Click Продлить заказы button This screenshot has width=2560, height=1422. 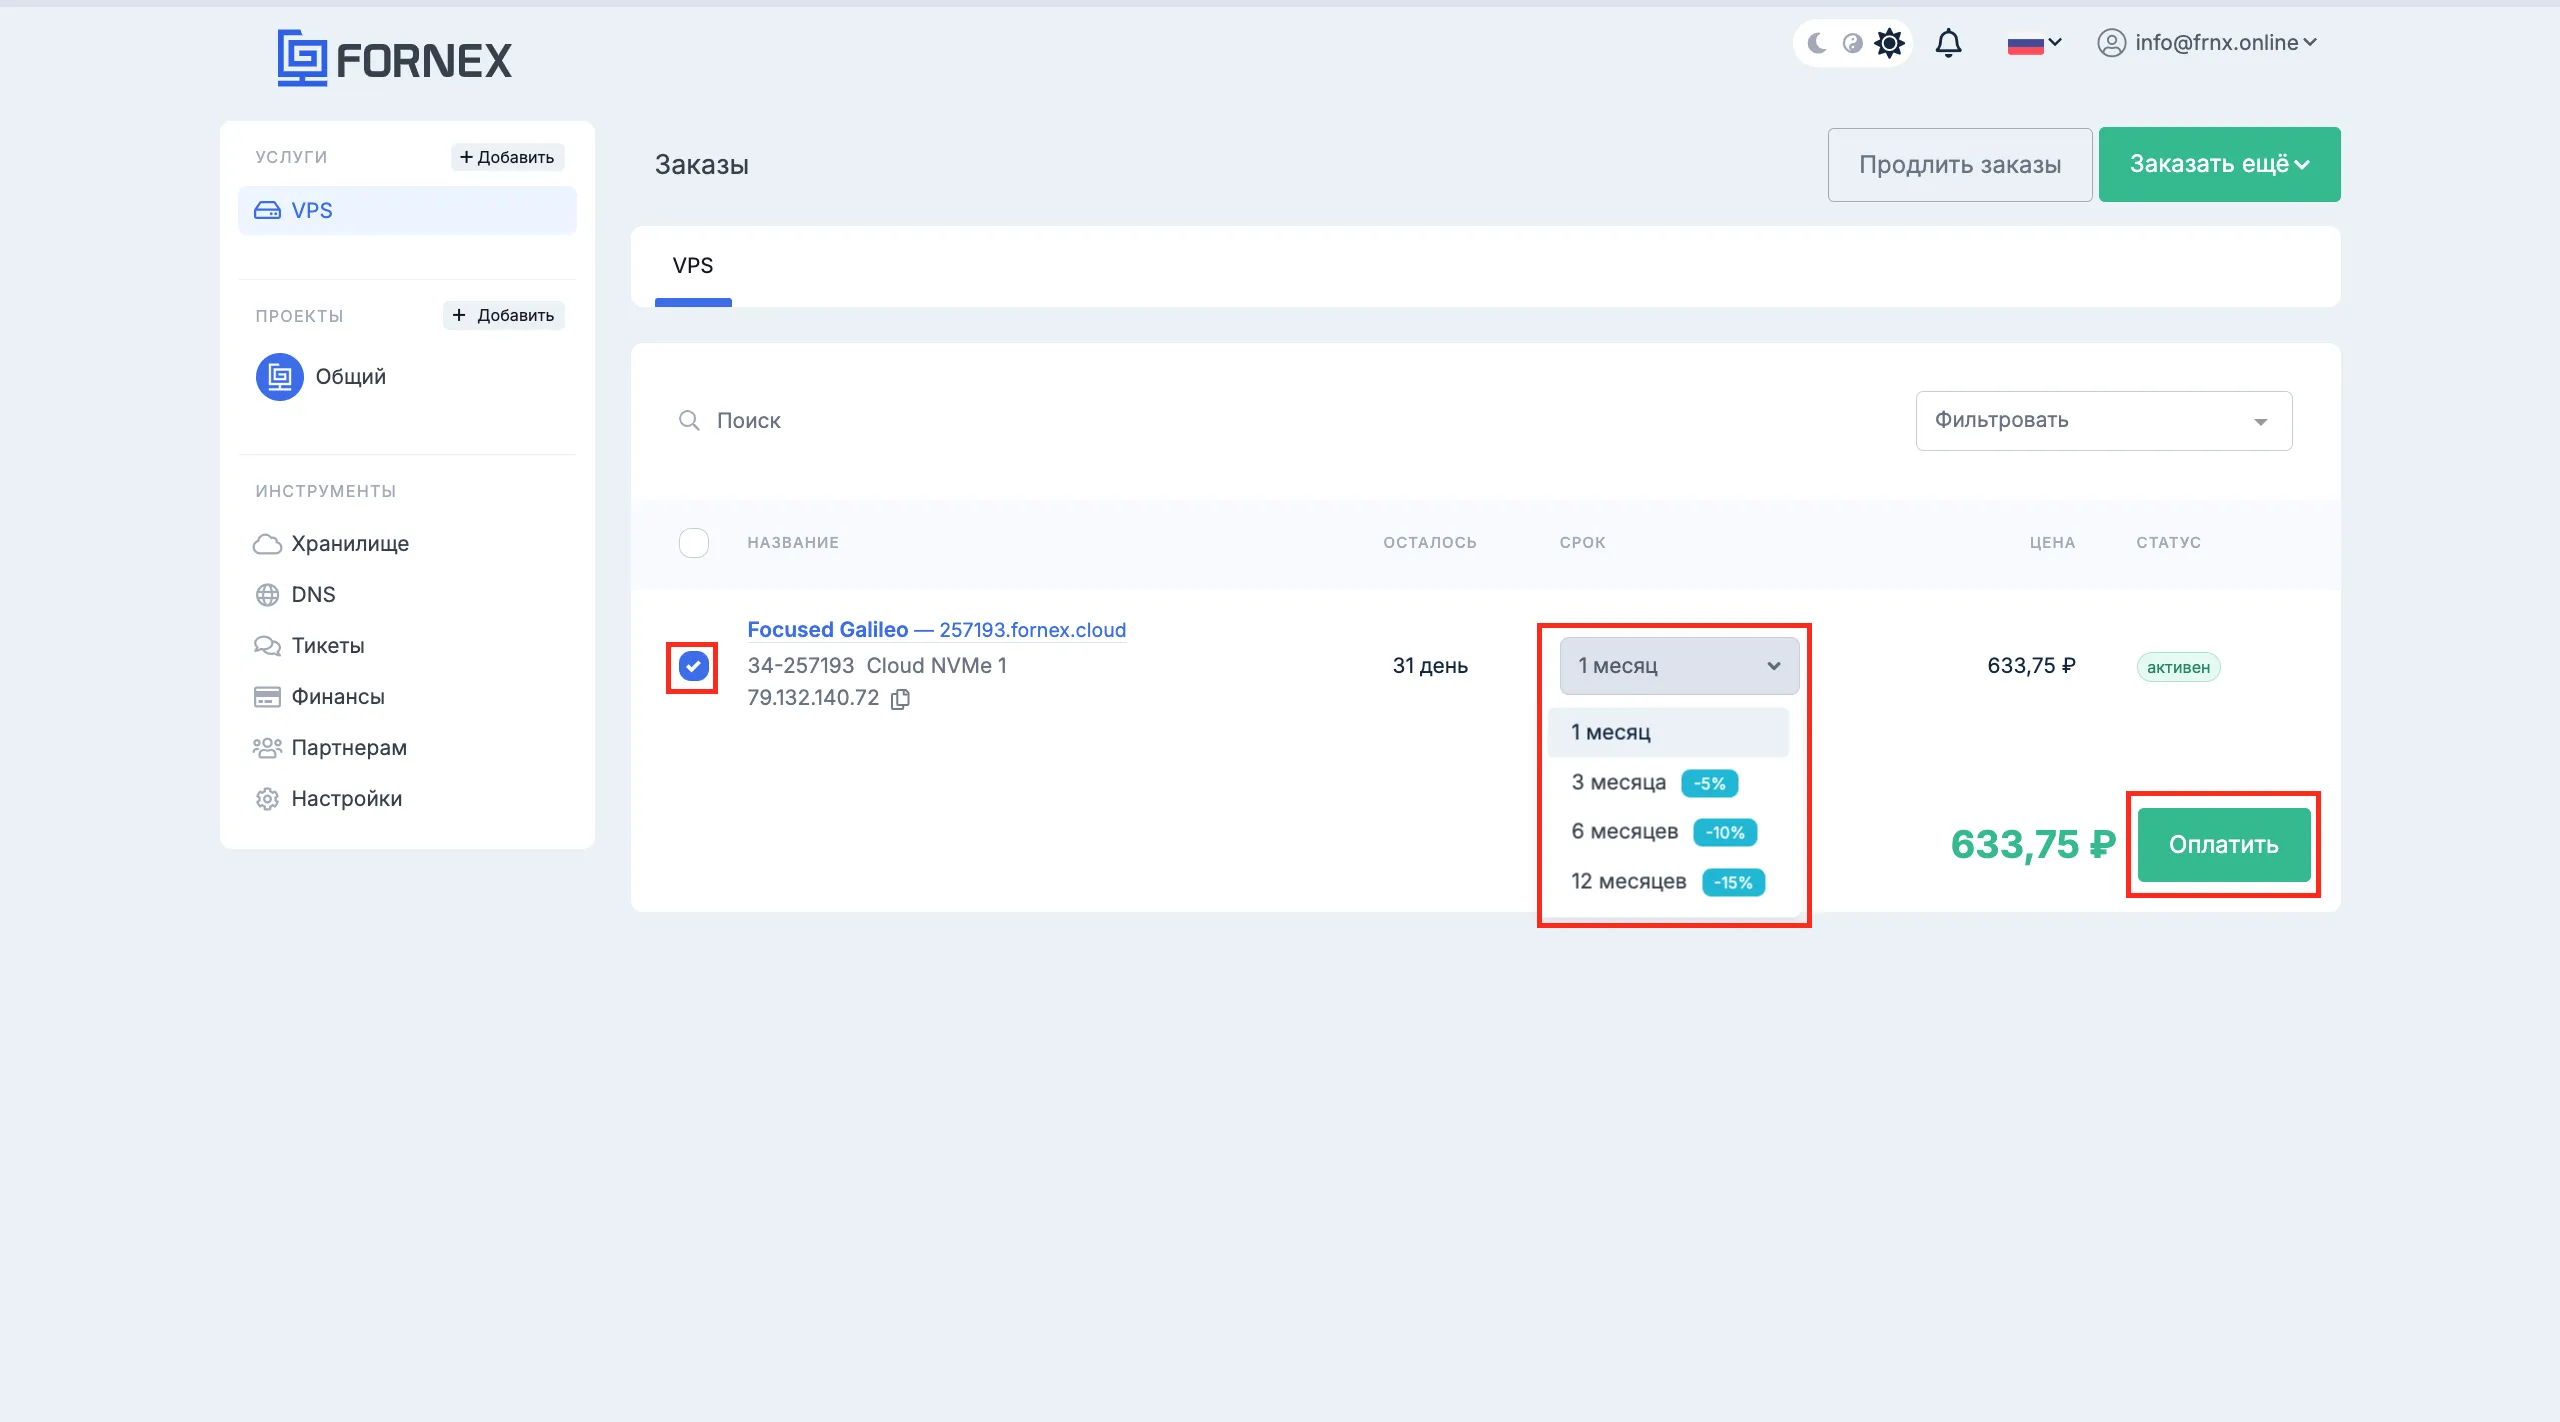(x=1960, y=164)
